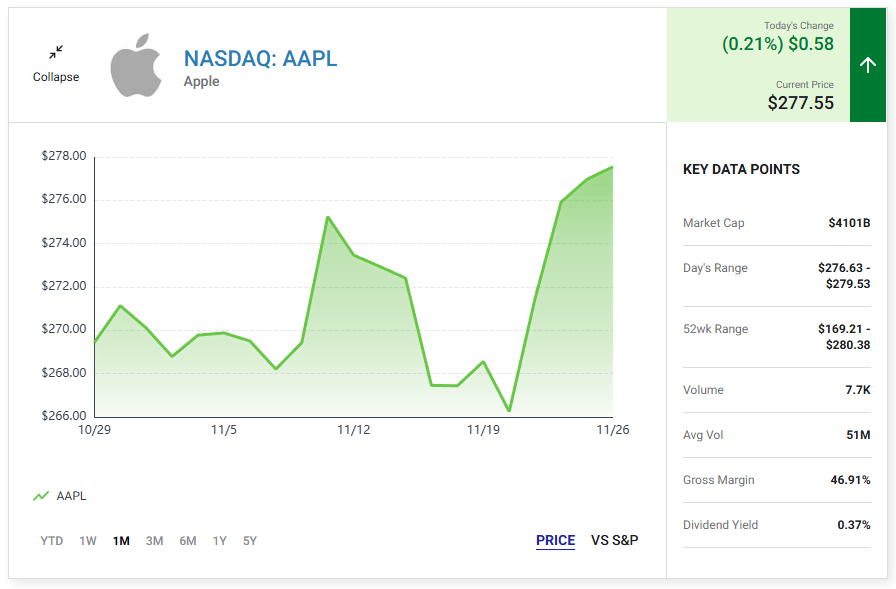896x589 pixels.
Task: Select the YTD time range
Action: [51, 540]
